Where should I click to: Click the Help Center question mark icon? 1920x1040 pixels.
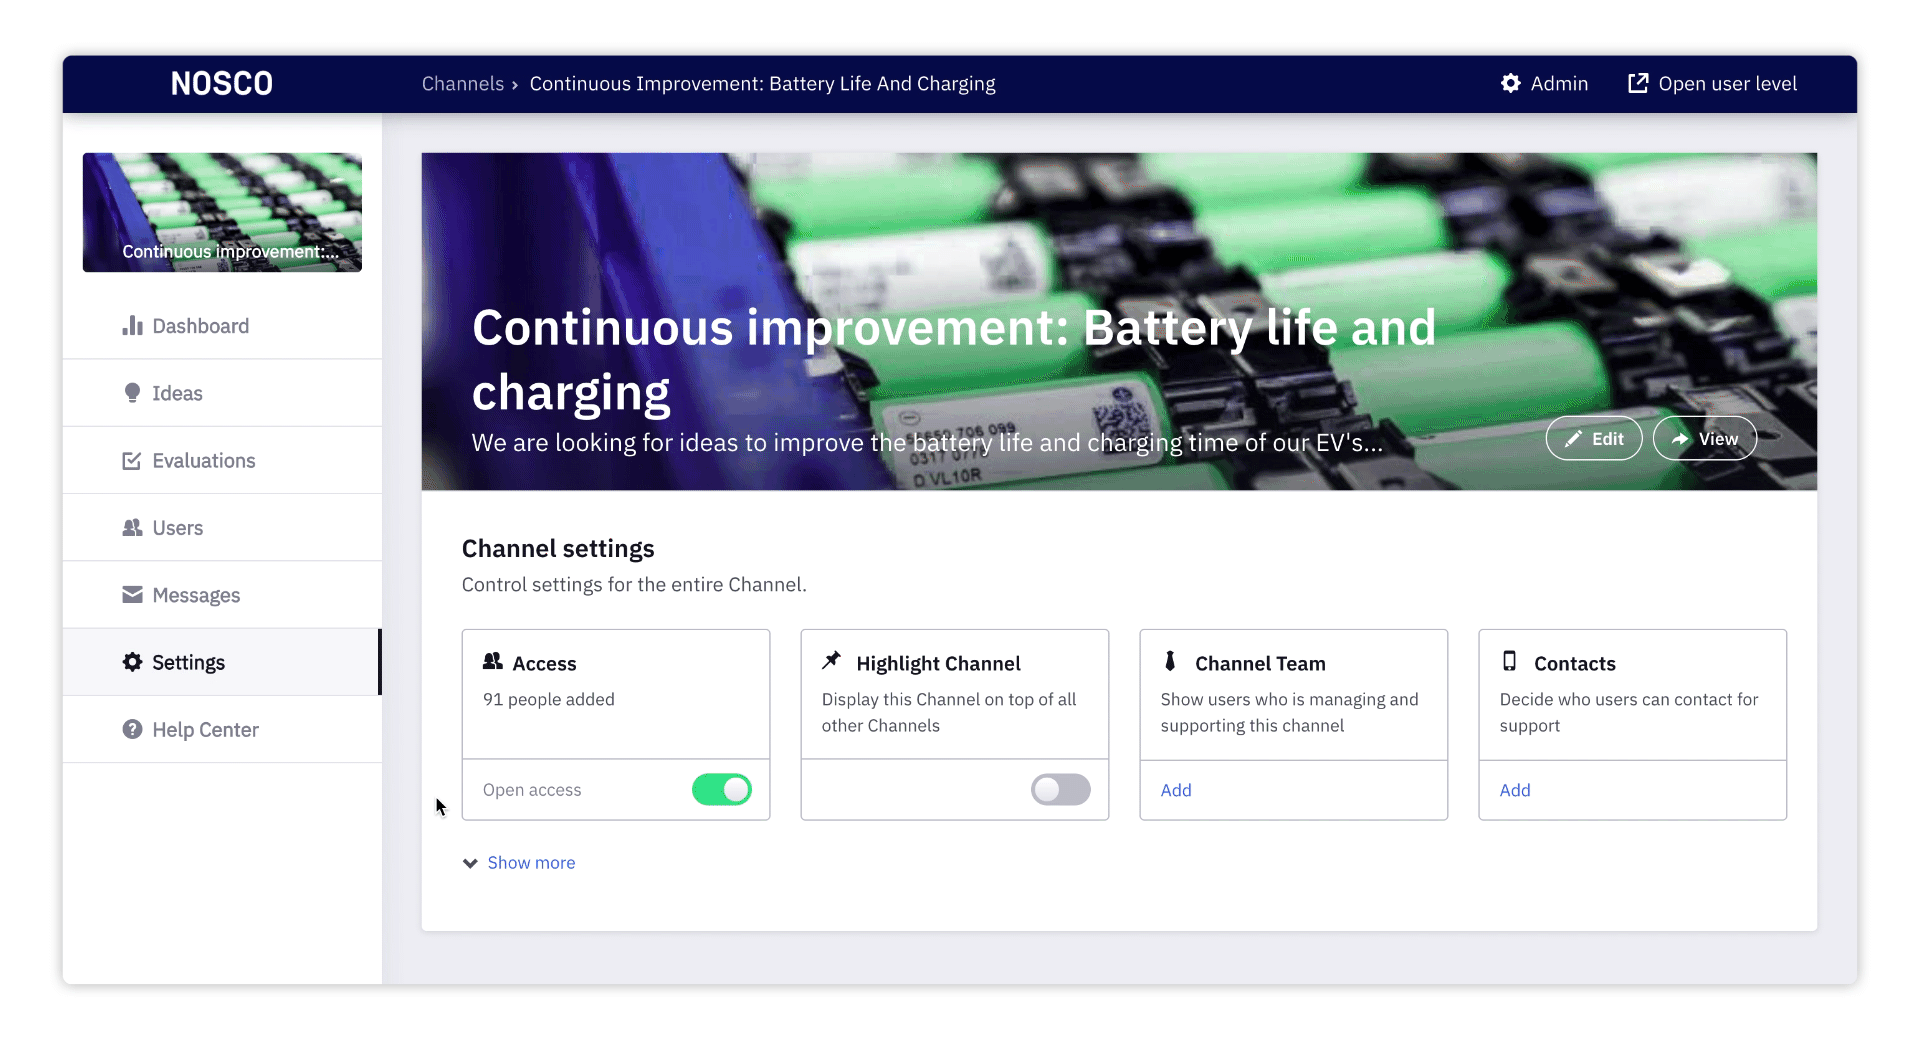tap(132, 730)
